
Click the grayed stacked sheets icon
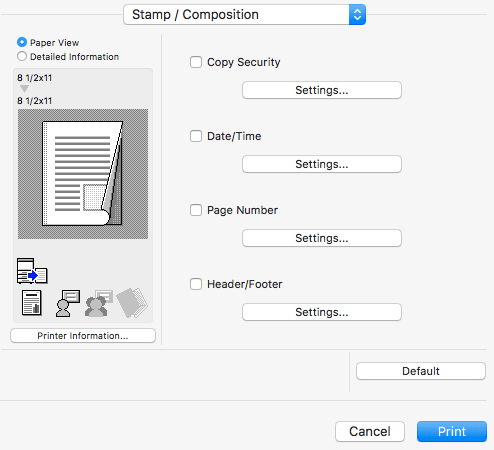click(x=132, y=303)
